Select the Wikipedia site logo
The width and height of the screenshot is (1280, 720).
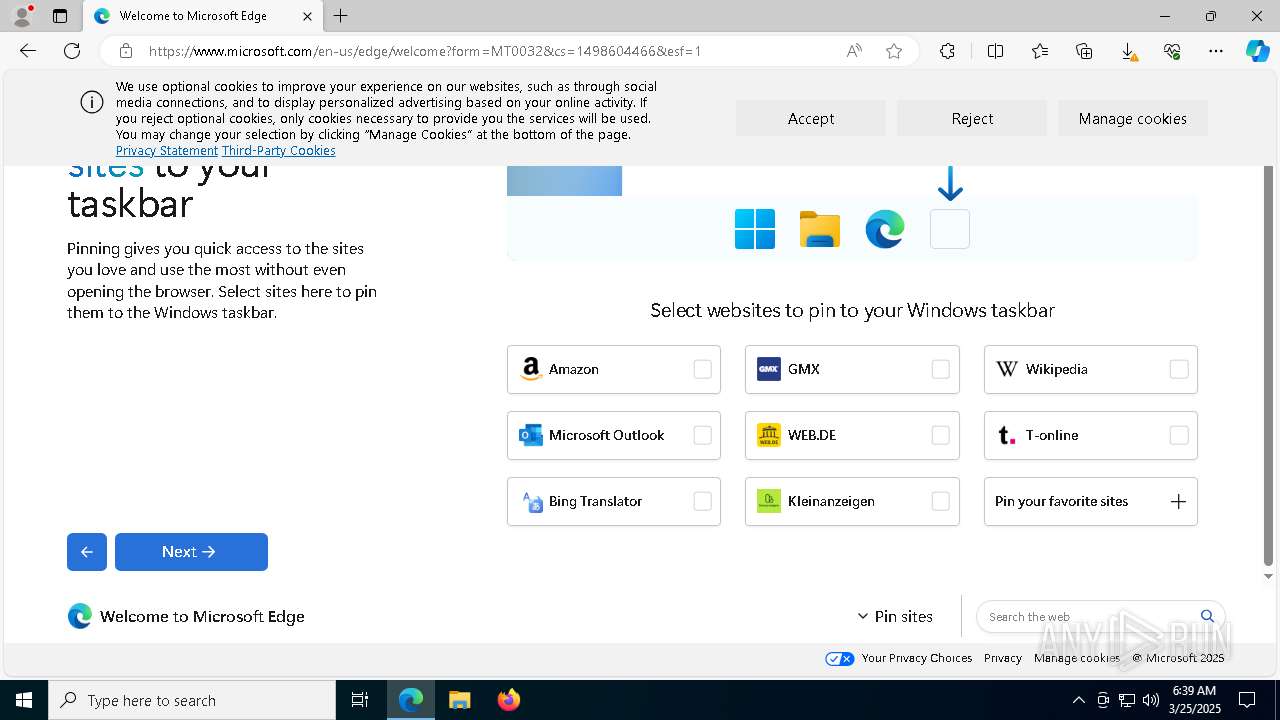pos(1007,369)
